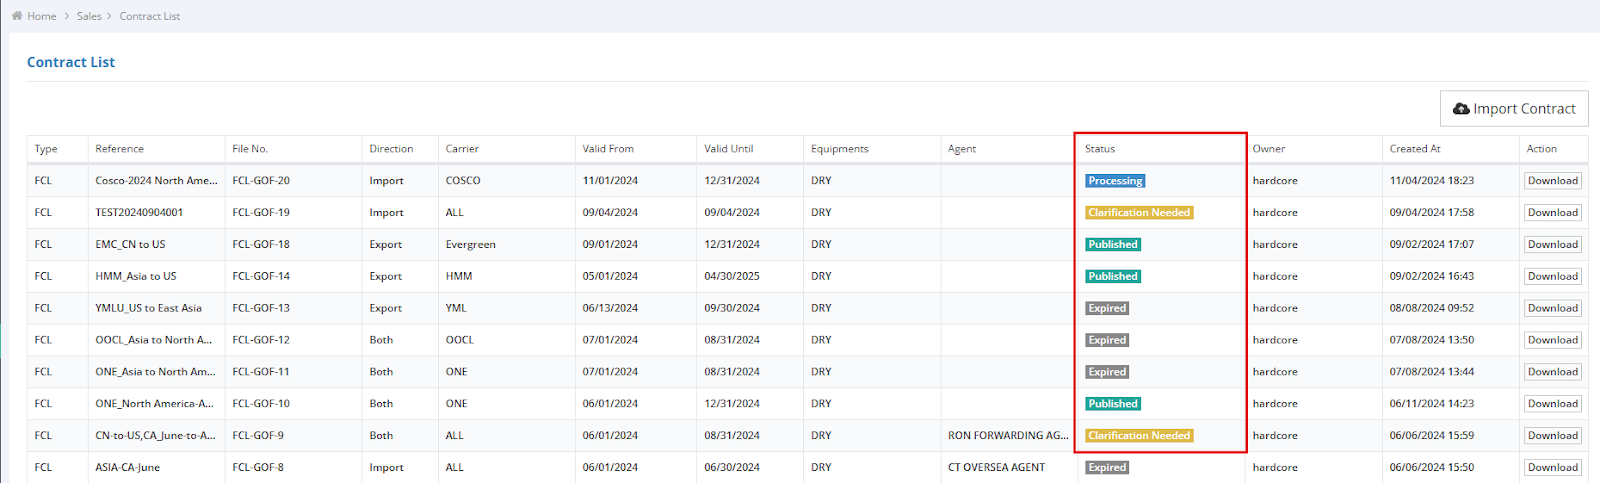
Task: Sort by the Valid From column header
Action: [608, 149]
